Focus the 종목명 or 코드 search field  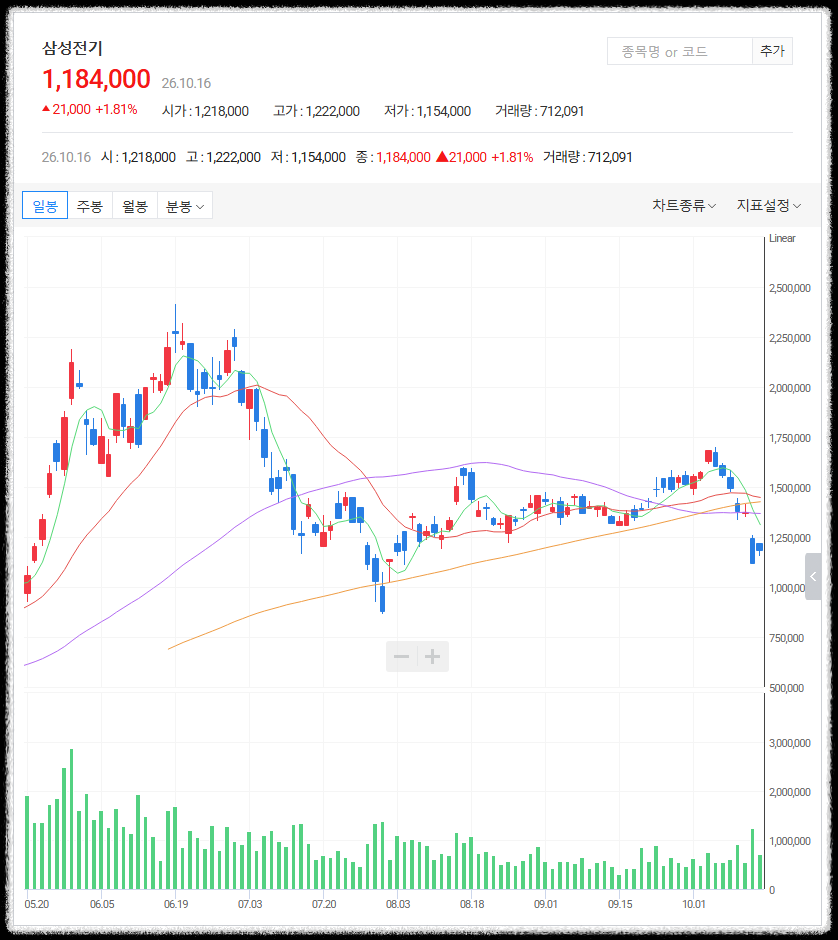pos(680,51)
